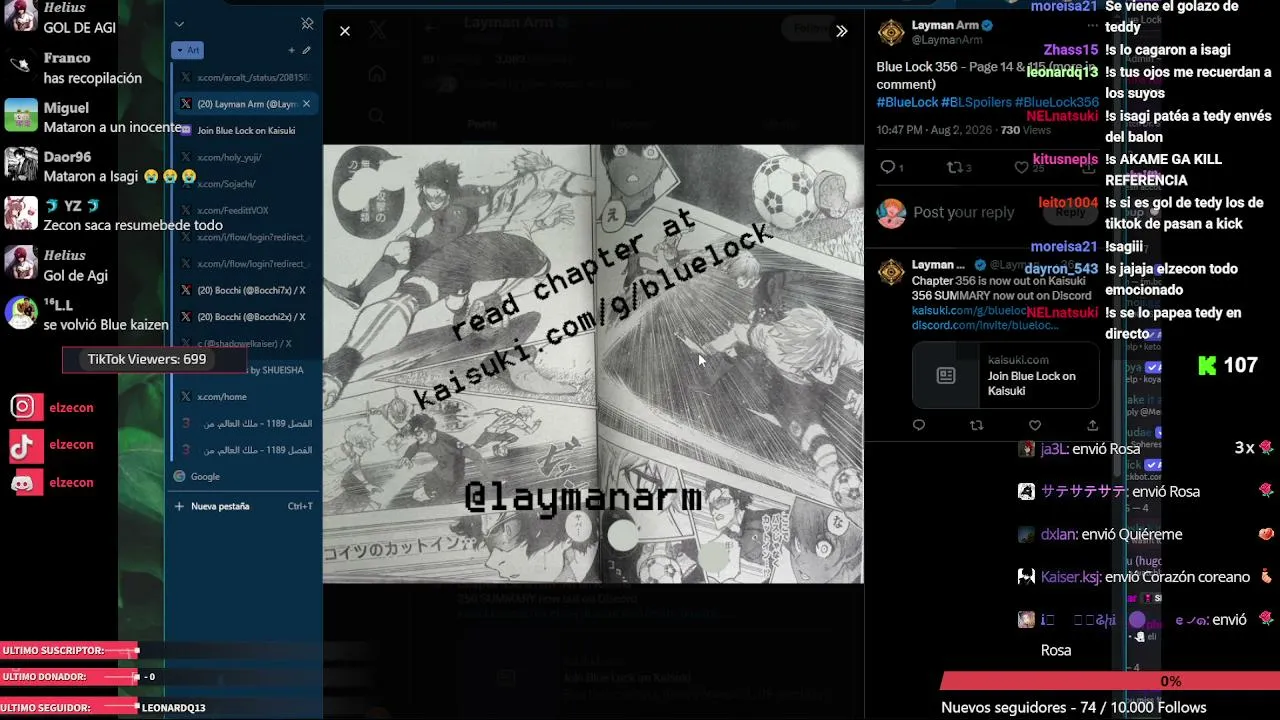Add a new tab to the Art group

(x=291, y=50)
